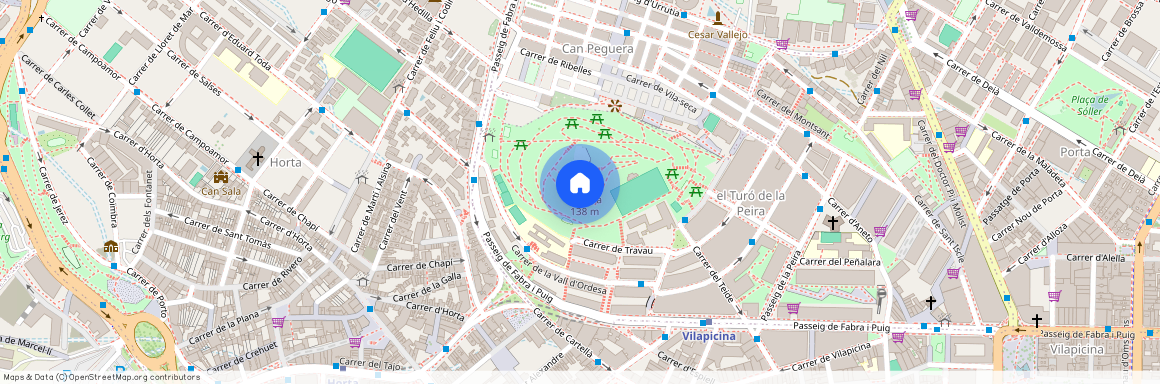Viewport: 1160px width, 384px height.
Task: Click the shopping cart beside Carrer de Sant Iscle
Action: pyautogui.click(x=952, y=273)
